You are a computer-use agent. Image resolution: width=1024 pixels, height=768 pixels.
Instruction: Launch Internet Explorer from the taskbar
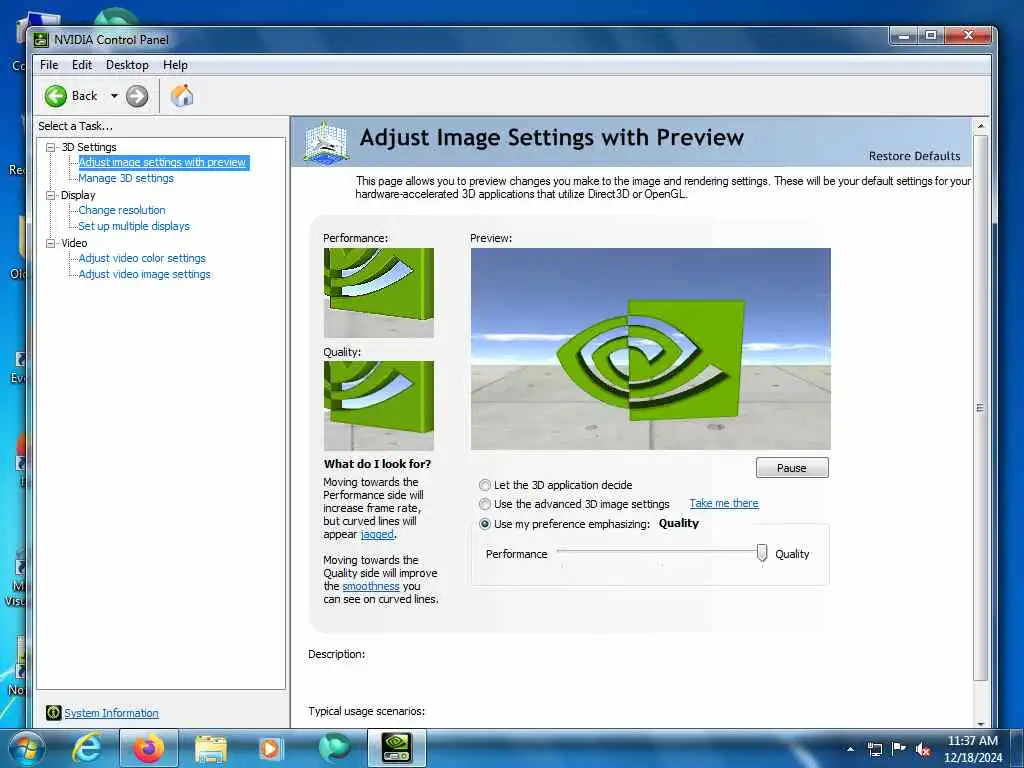(86, 748)
